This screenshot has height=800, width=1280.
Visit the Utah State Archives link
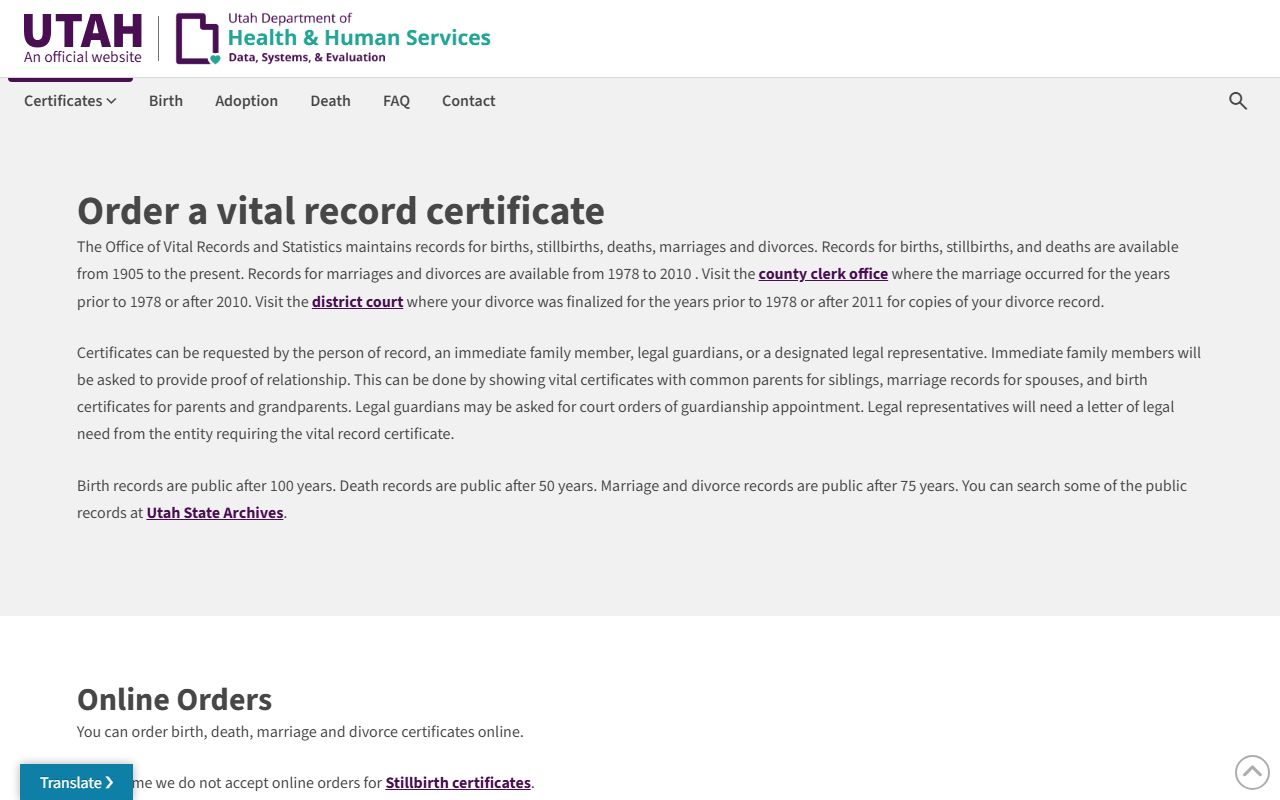coord(215,513)
